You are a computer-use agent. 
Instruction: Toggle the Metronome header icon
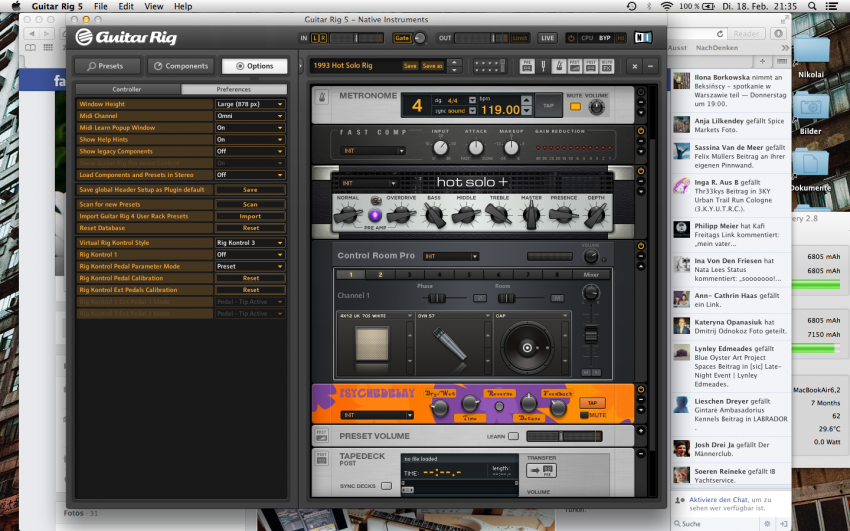[x=559, y=66]
